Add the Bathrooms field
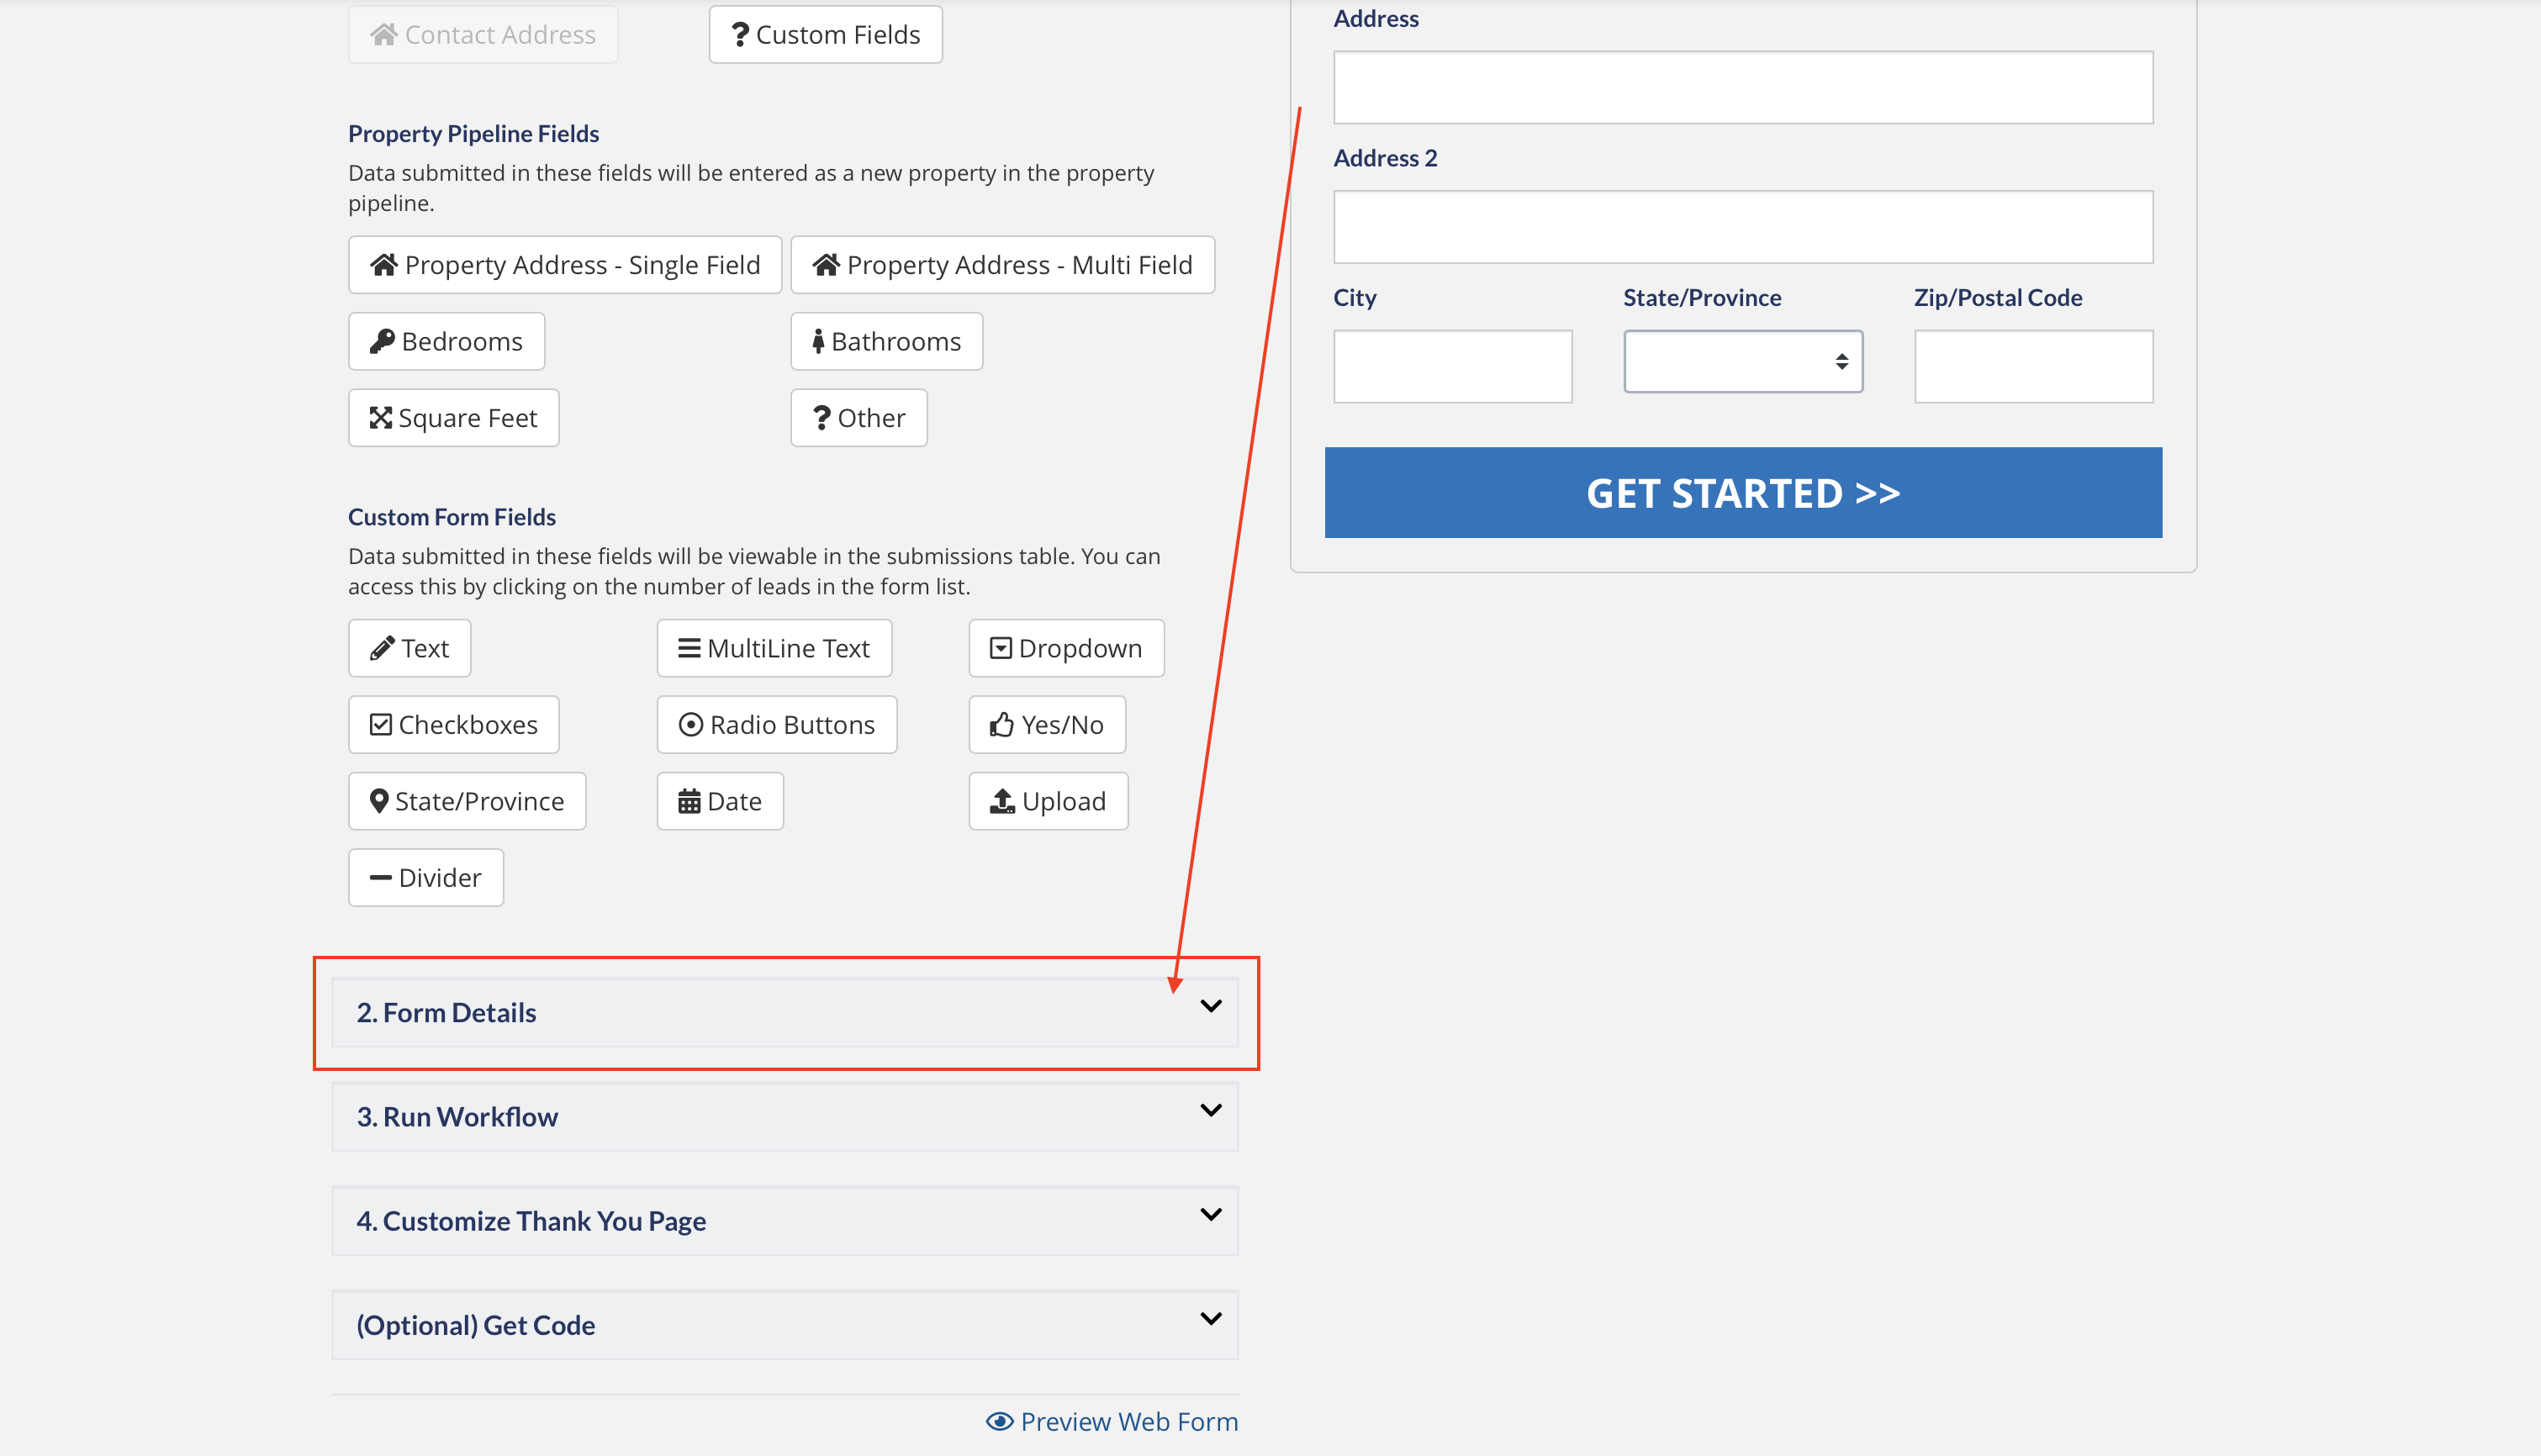 pos(887,341)
